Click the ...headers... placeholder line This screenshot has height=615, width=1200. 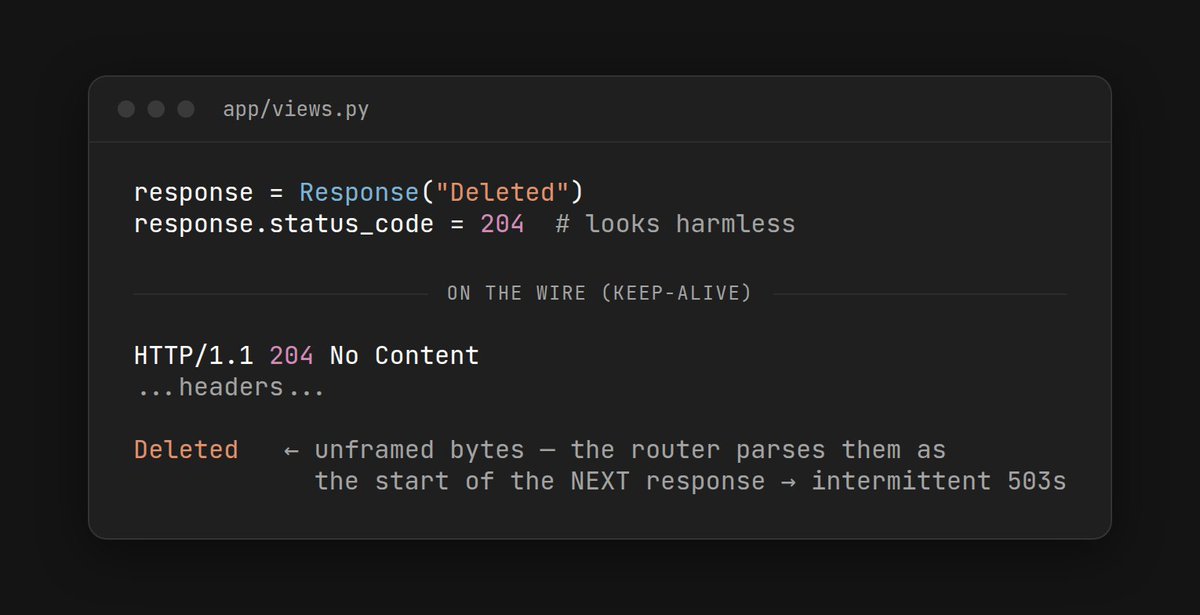230,387
